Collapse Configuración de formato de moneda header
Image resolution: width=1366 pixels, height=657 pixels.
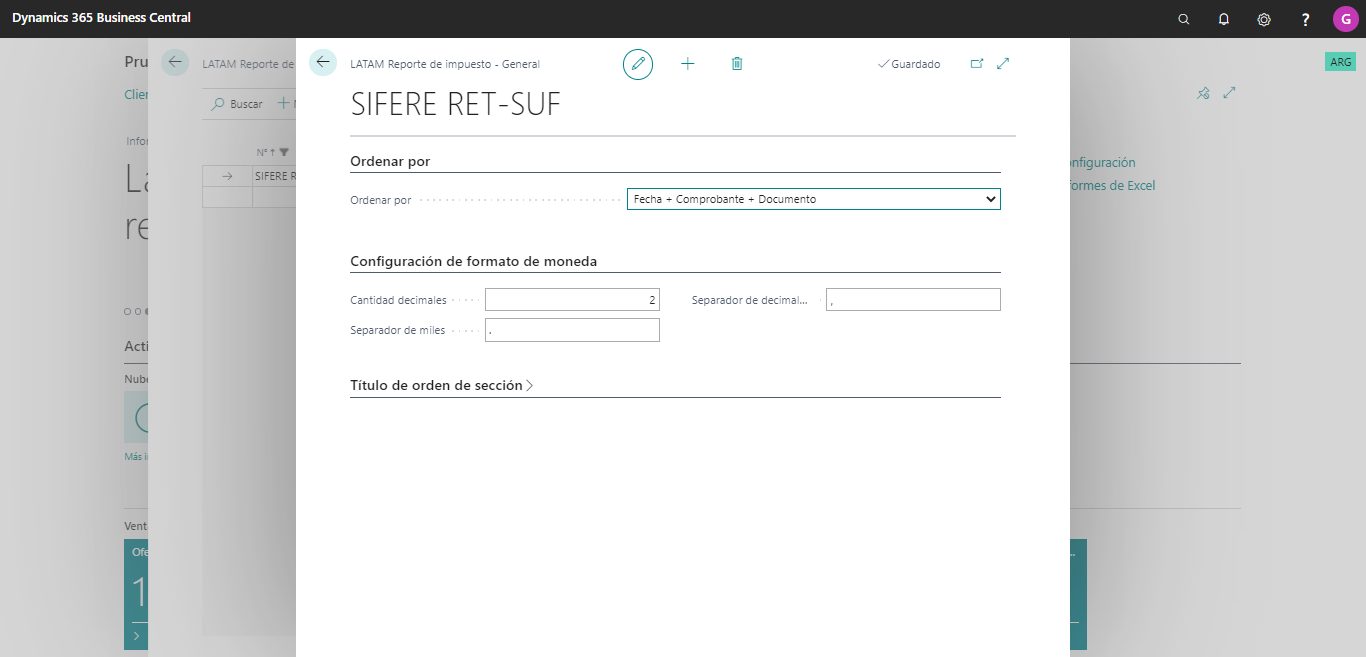point(473,261)
